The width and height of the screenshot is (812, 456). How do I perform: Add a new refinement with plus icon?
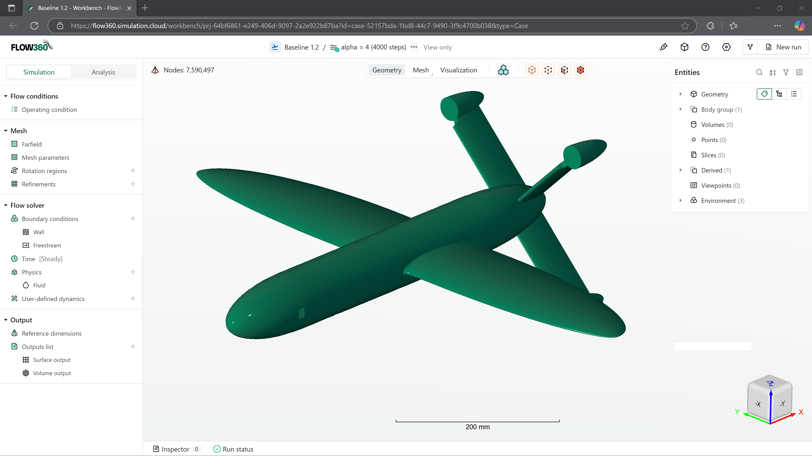point(132,184)
